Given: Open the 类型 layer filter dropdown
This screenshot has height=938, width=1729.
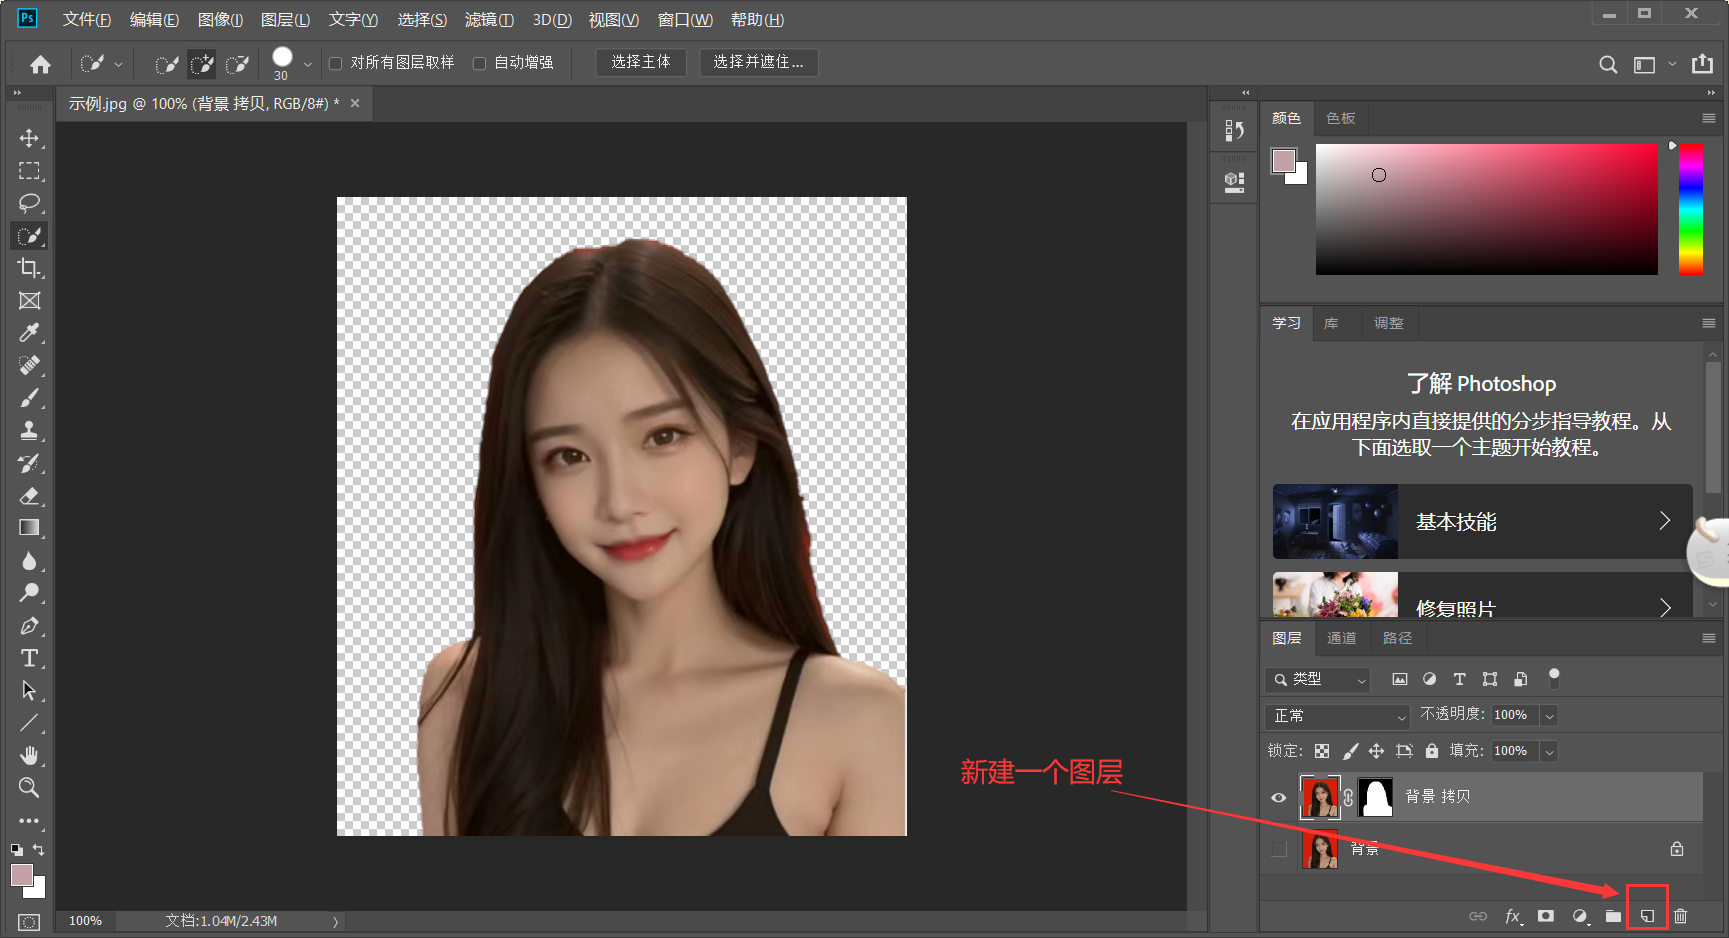Looking at the screenshot, I should click(1317, 679).
